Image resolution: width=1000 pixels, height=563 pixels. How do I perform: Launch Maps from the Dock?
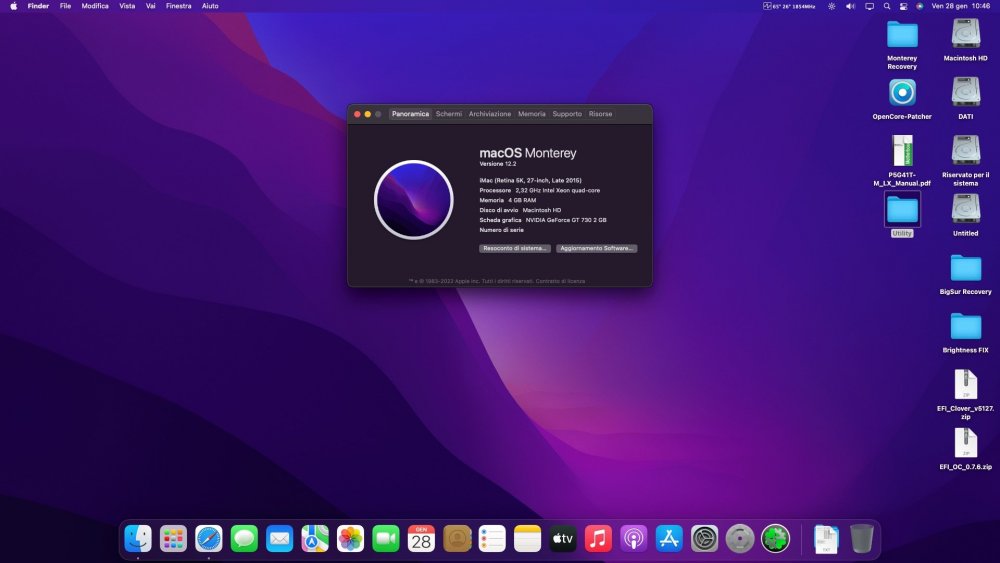315,539
